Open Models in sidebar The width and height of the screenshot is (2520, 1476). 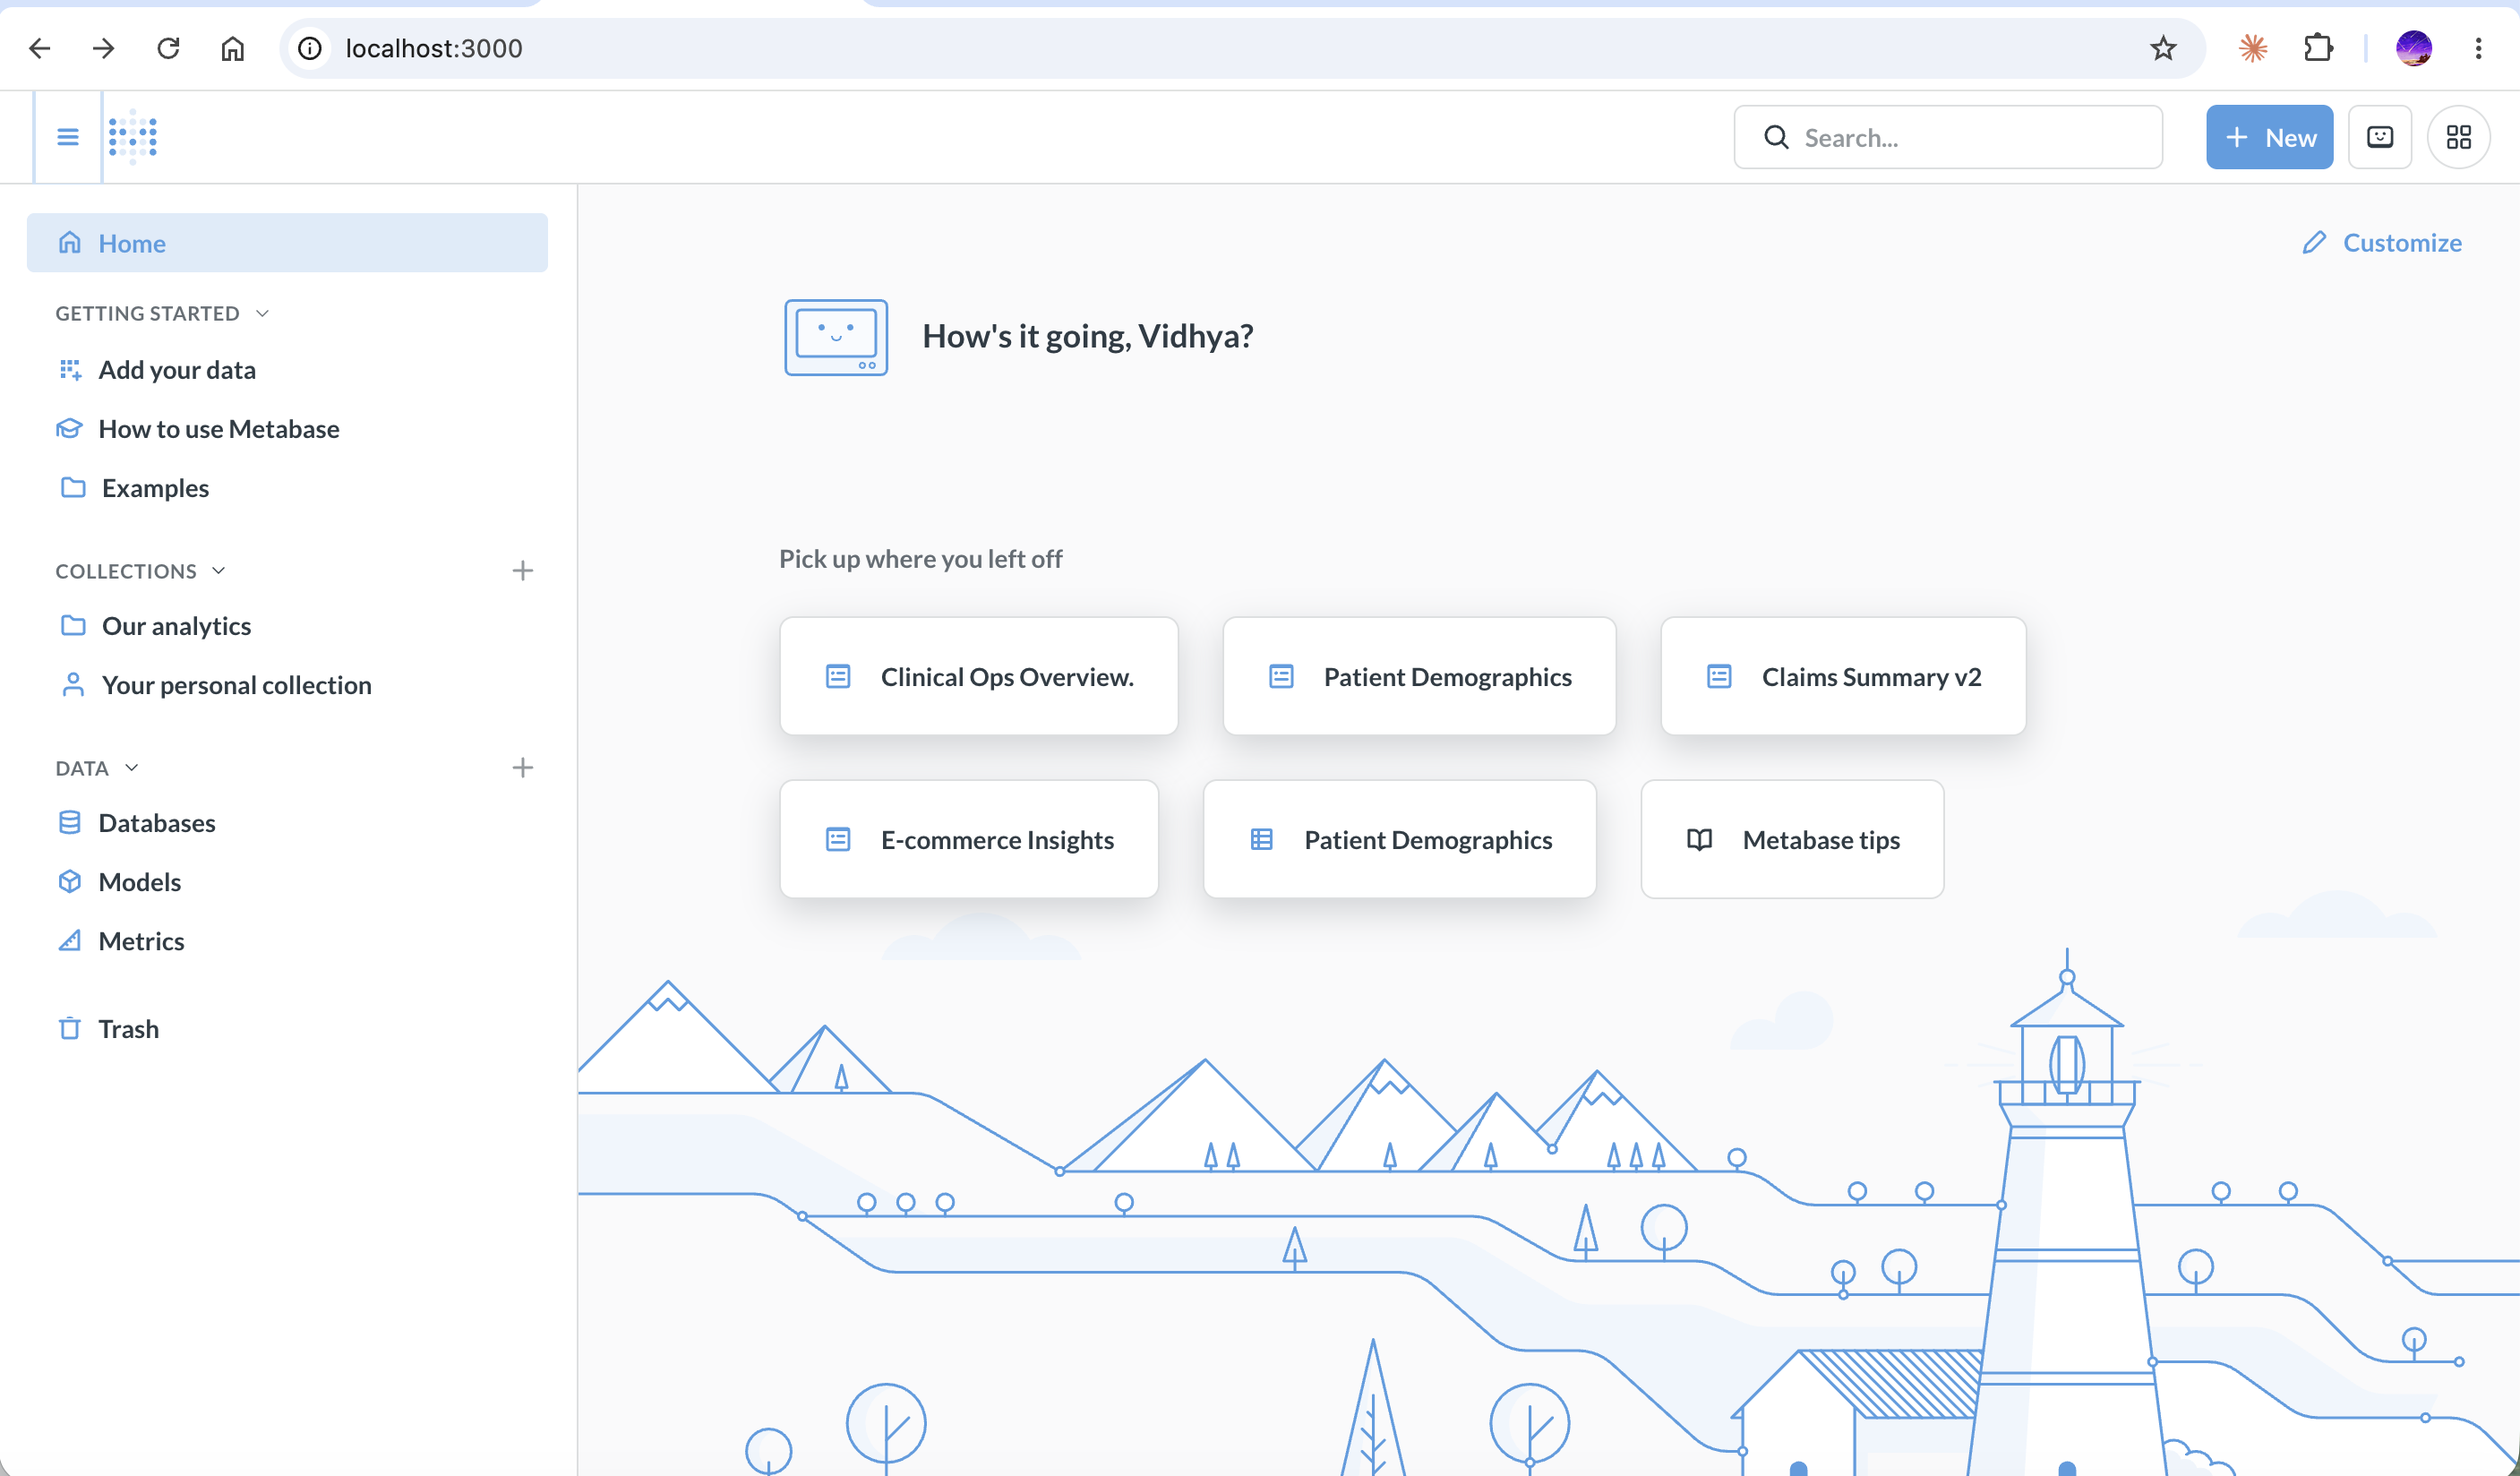(x=287, y=882)
